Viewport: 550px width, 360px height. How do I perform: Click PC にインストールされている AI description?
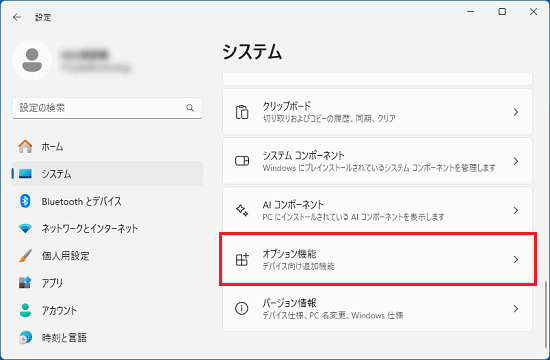tap(353, 217)
